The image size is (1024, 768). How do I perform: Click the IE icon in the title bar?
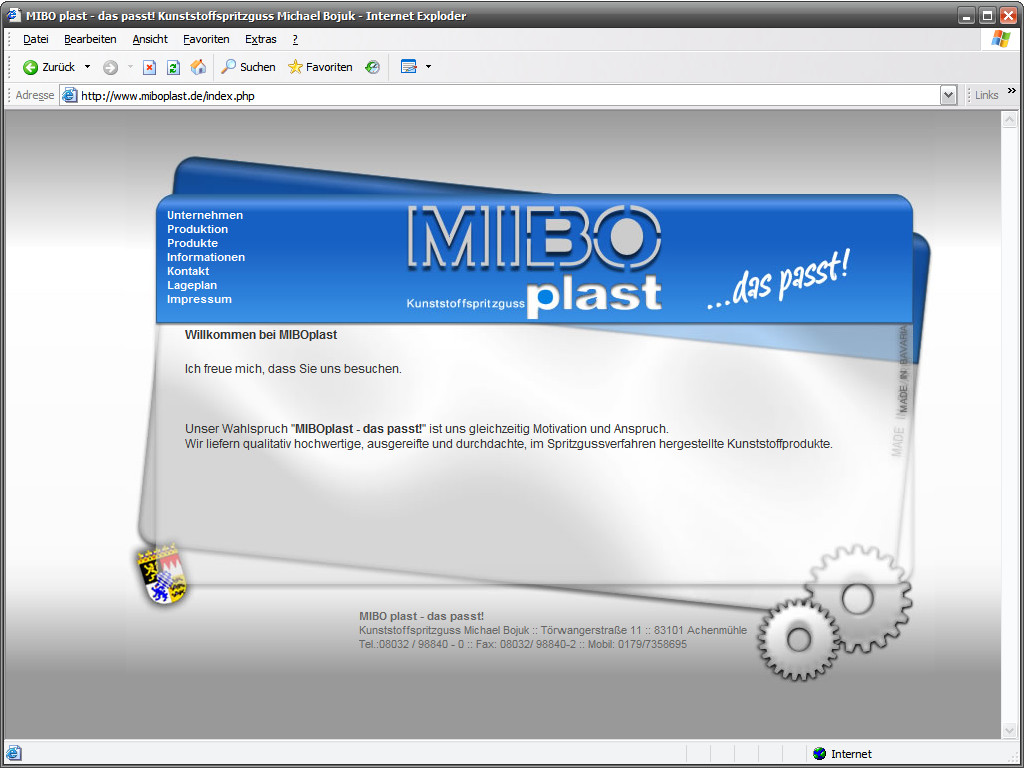(x=14, y=14)
